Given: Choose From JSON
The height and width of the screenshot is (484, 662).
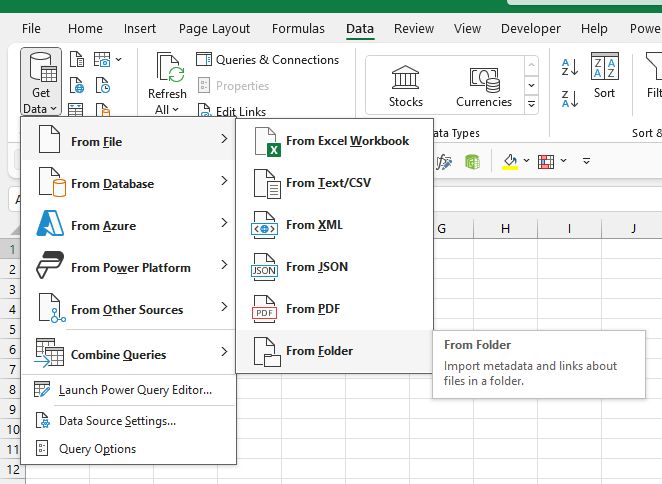Looking at the screenshot, I should tap(334, 266).
